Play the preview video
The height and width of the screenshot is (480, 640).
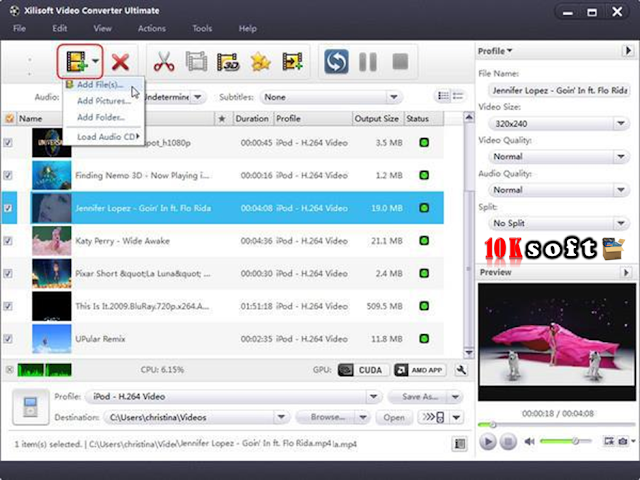[x=487, y=441]
